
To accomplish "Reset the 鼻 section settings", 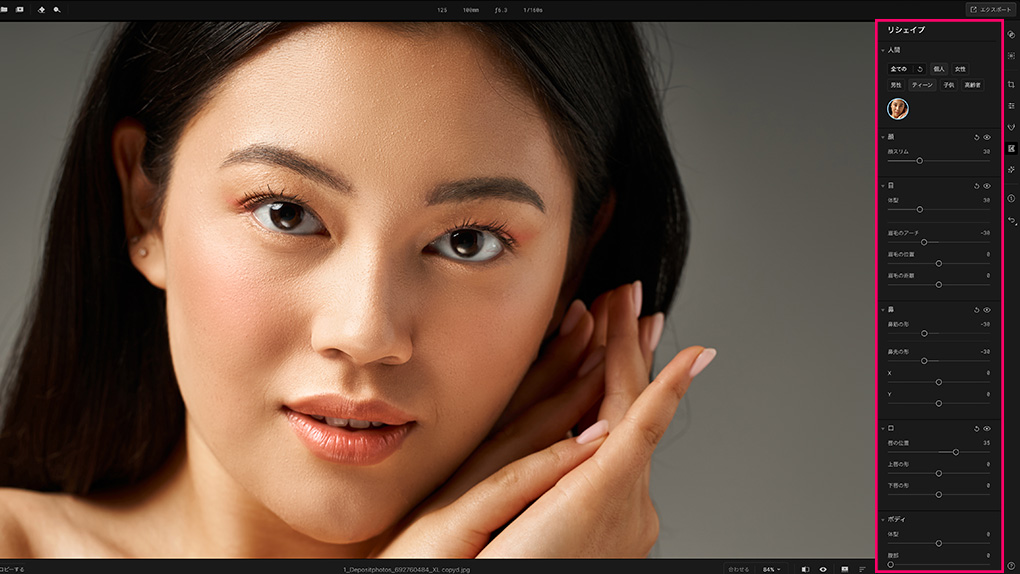I will click(x=976, y=310).
